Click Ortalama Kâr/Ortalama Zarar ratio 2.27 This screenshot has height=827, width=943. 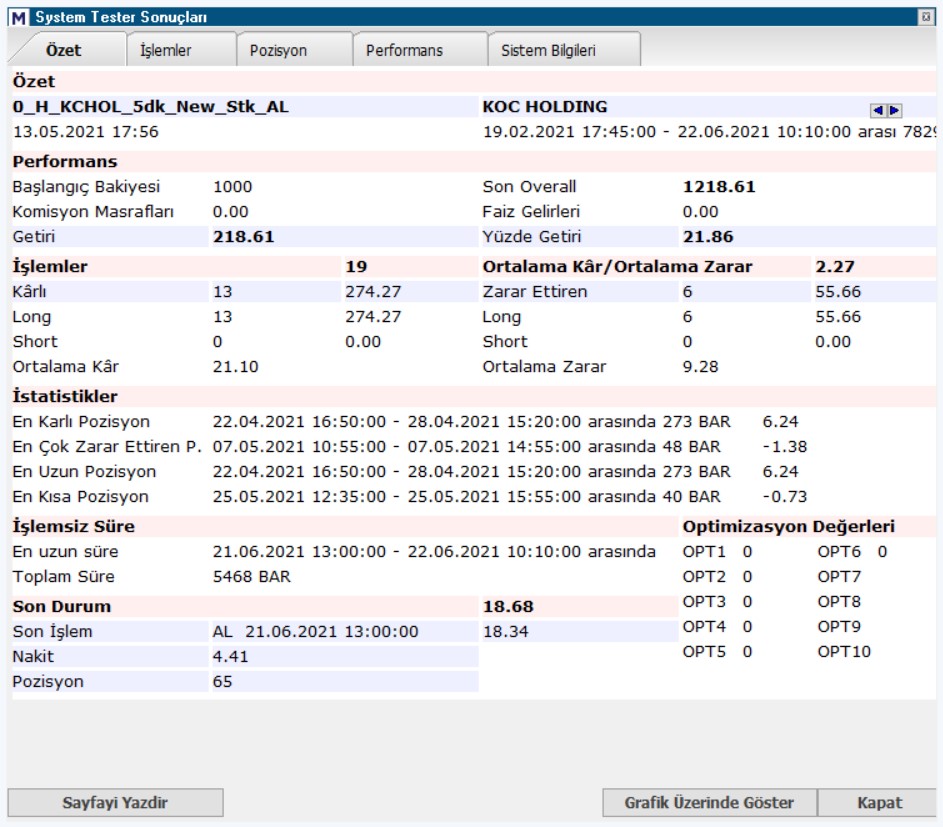(835, 266)
